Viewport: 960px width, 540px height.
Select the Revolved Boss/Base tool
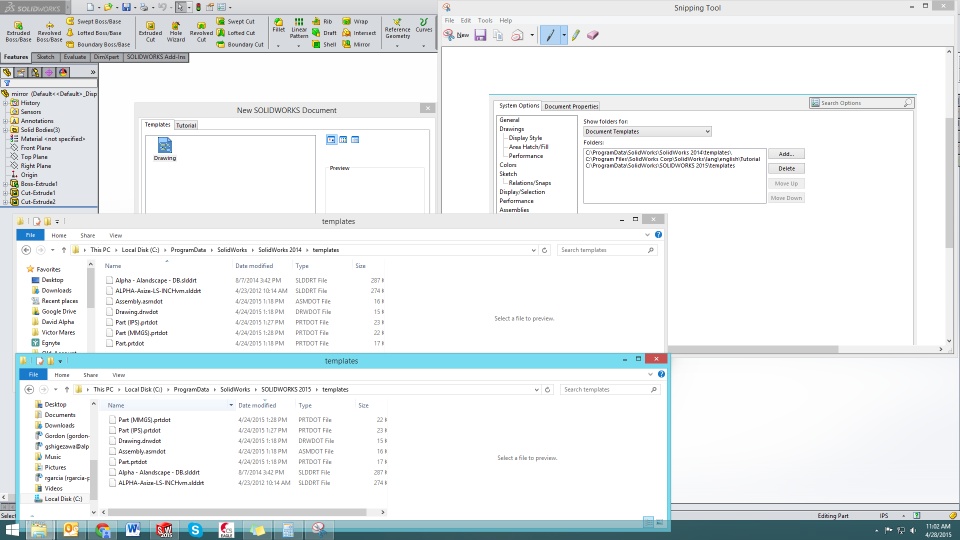(49, 31)
